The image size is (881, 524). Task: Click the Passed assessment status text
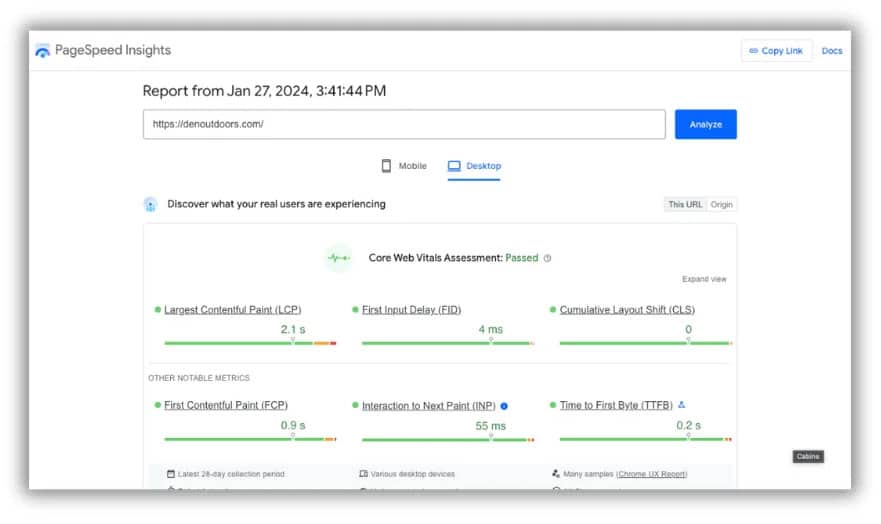[521, 258]
